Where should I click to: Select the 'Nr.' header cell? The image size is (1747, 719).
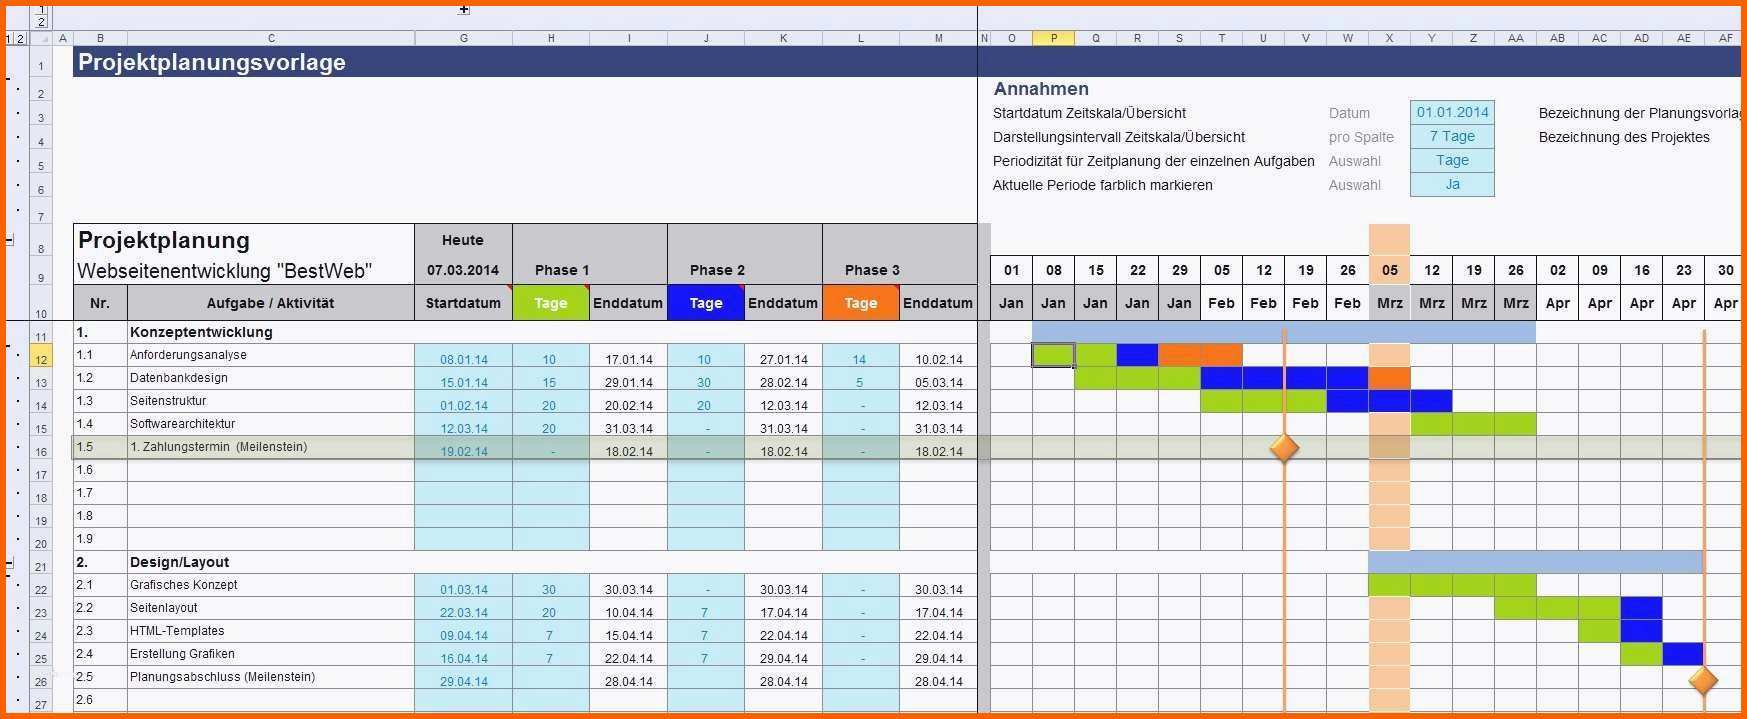[x=100, y=303]
